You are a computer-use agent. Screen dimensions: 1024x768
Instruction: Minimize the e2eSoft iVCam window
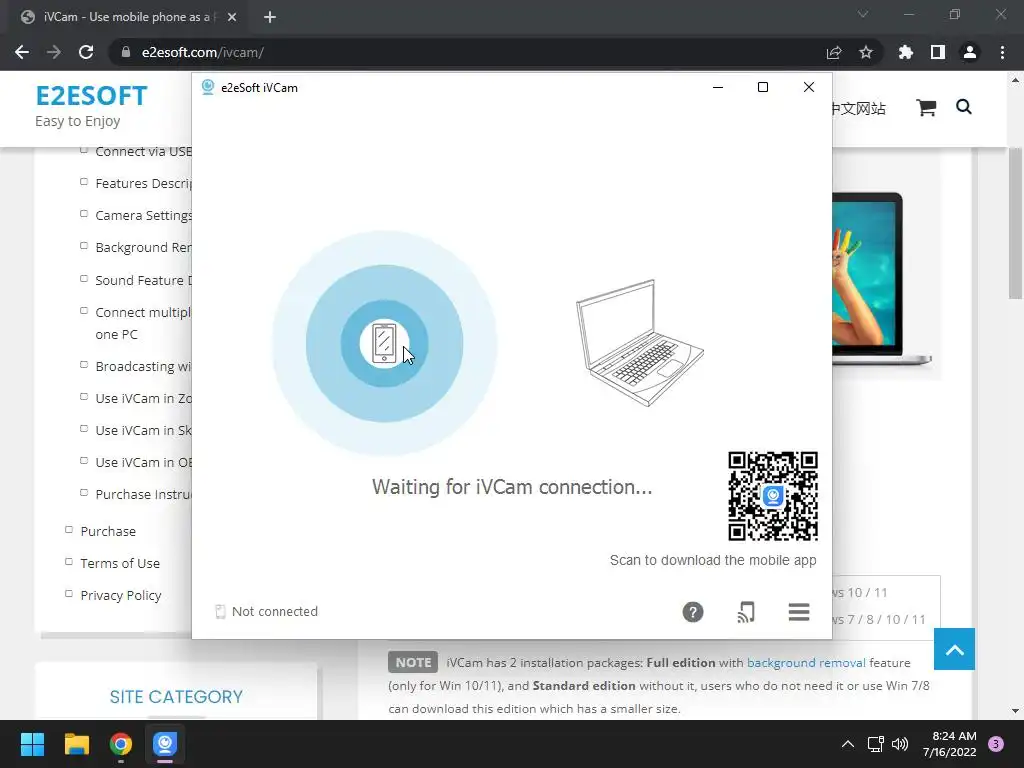pos(718,88)
